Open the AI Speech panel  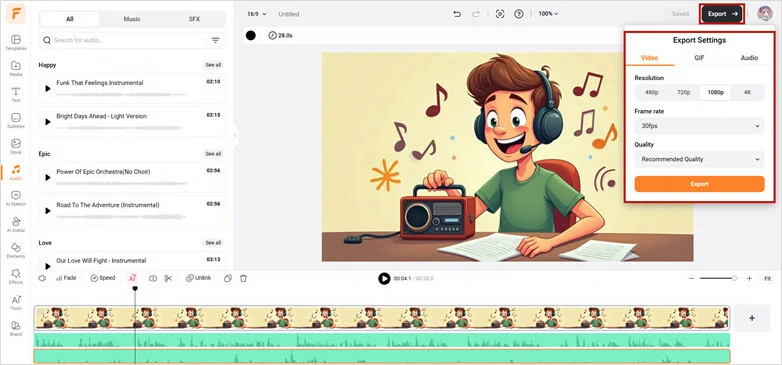pos(16,198)
